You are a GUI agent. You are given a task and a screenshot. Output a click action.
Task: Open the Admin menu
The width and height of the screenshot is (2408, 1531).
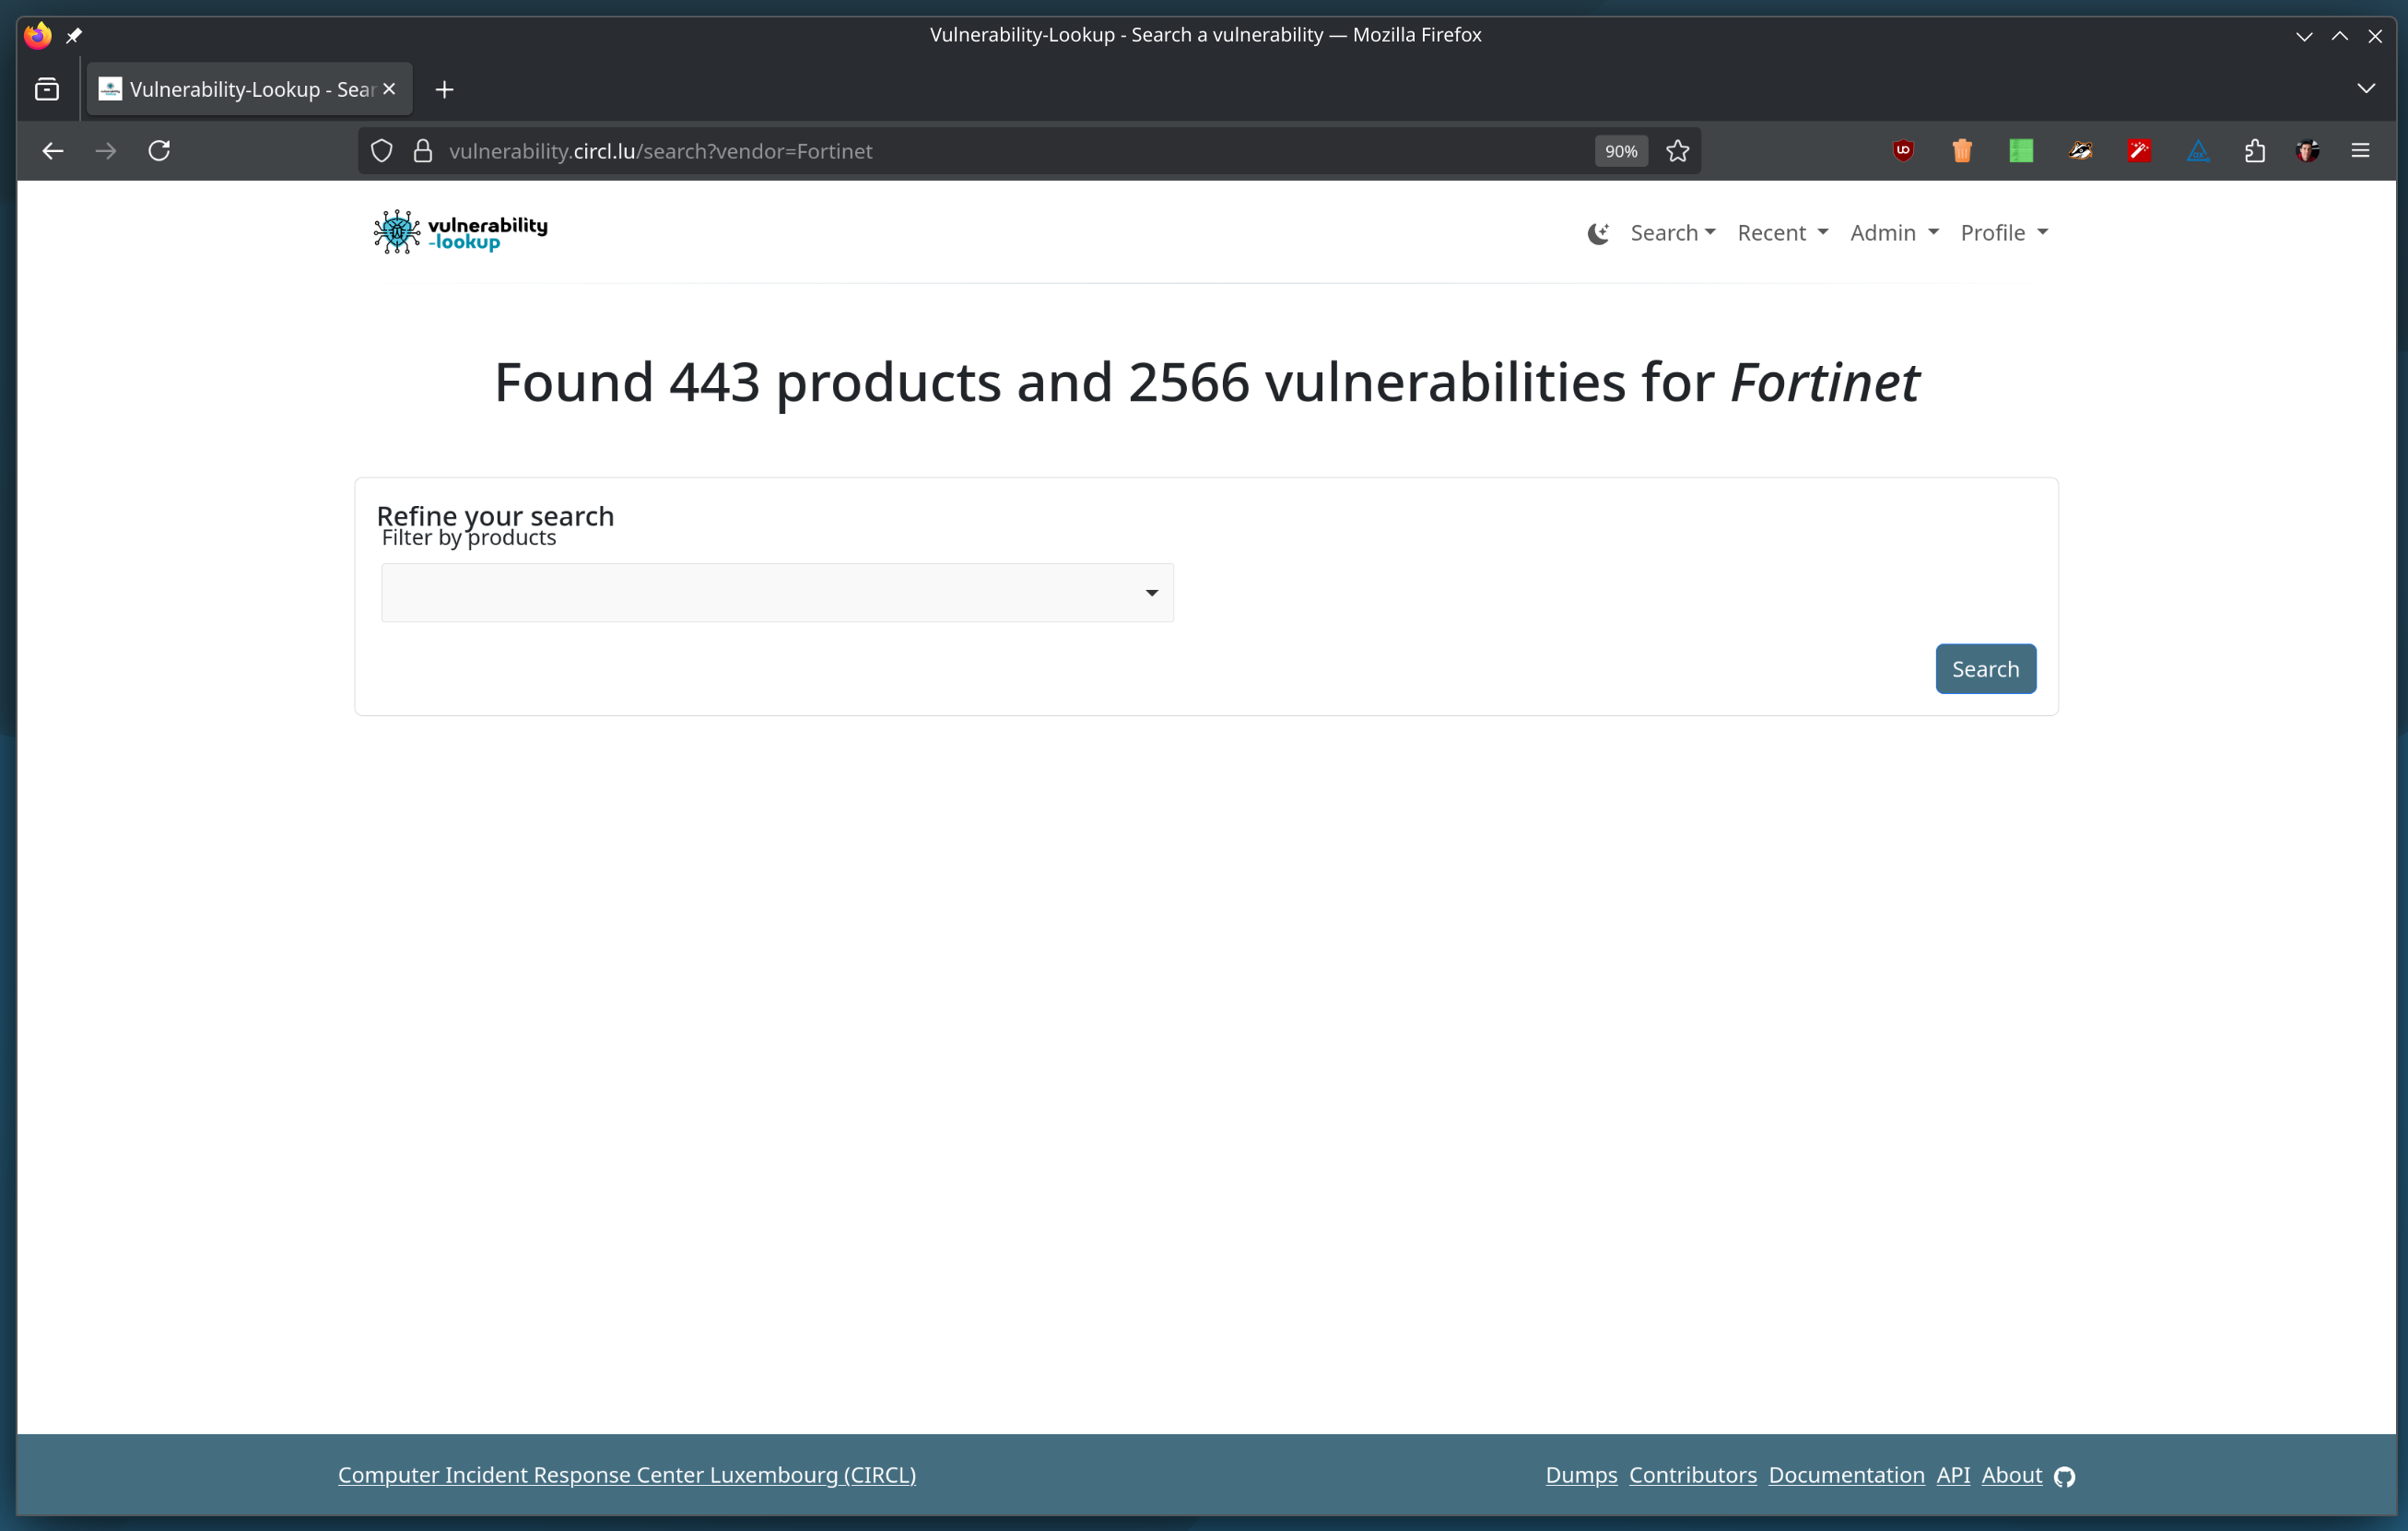pos(1893,231)
